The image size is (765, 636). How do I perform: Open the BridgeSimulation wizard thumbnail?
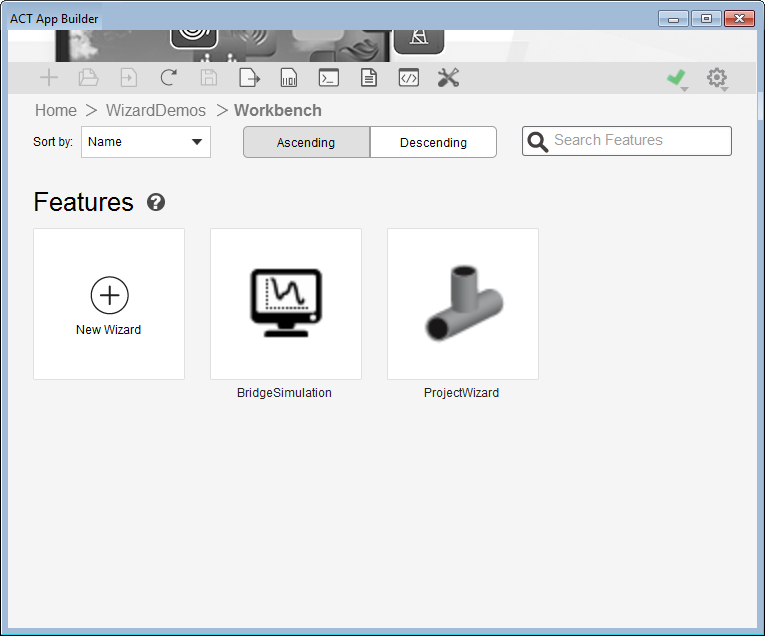pos(286,304)
